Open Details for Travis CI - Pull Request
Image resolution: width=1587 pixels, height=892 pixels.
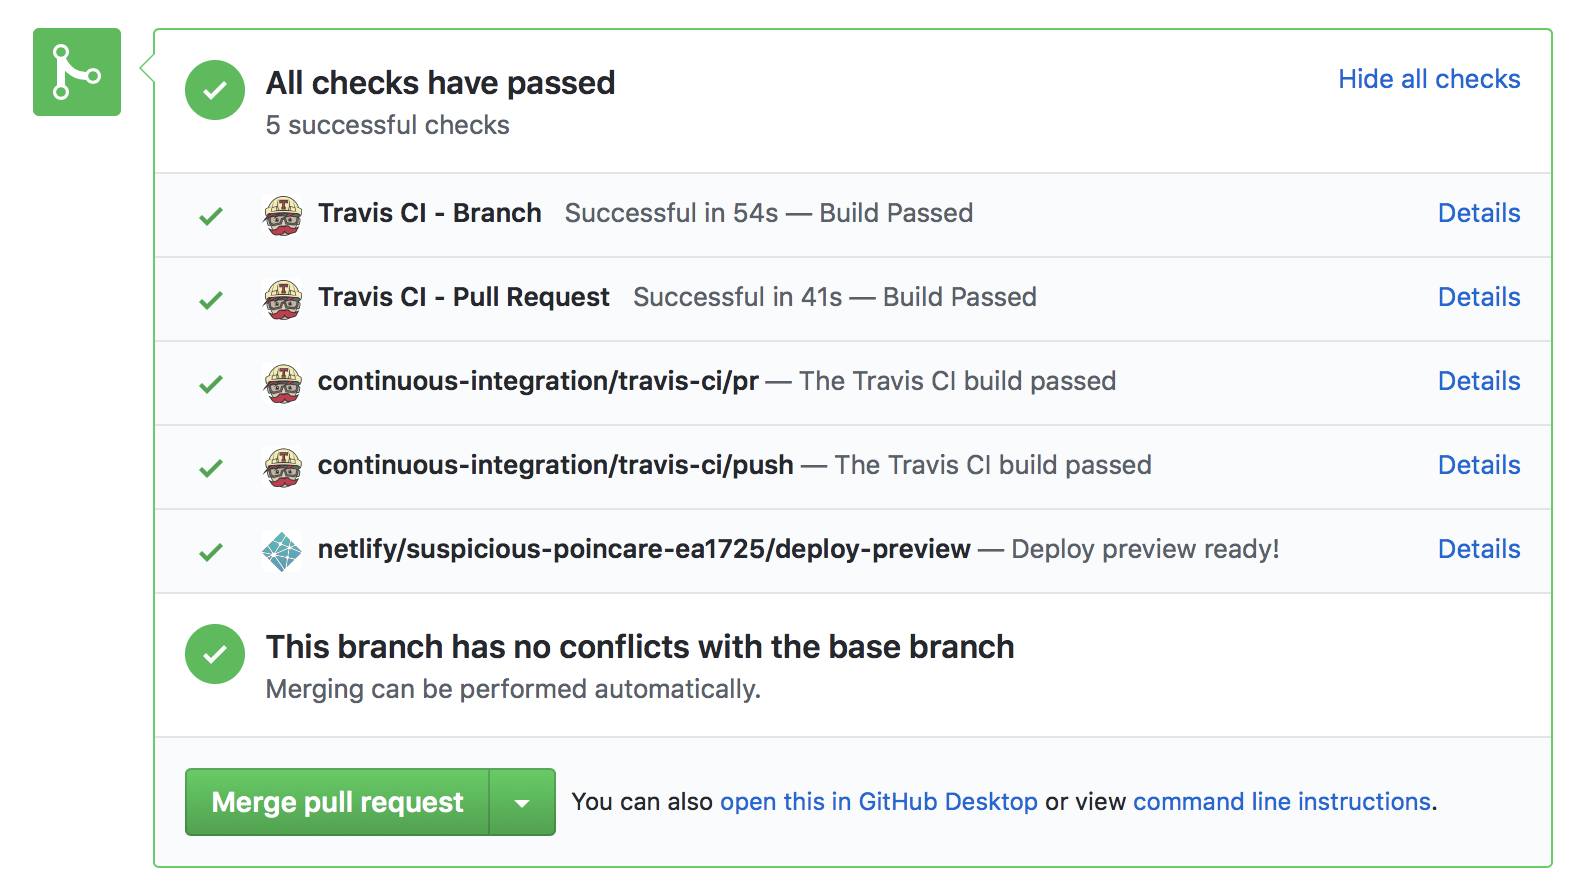click(x=1478, y=297)
